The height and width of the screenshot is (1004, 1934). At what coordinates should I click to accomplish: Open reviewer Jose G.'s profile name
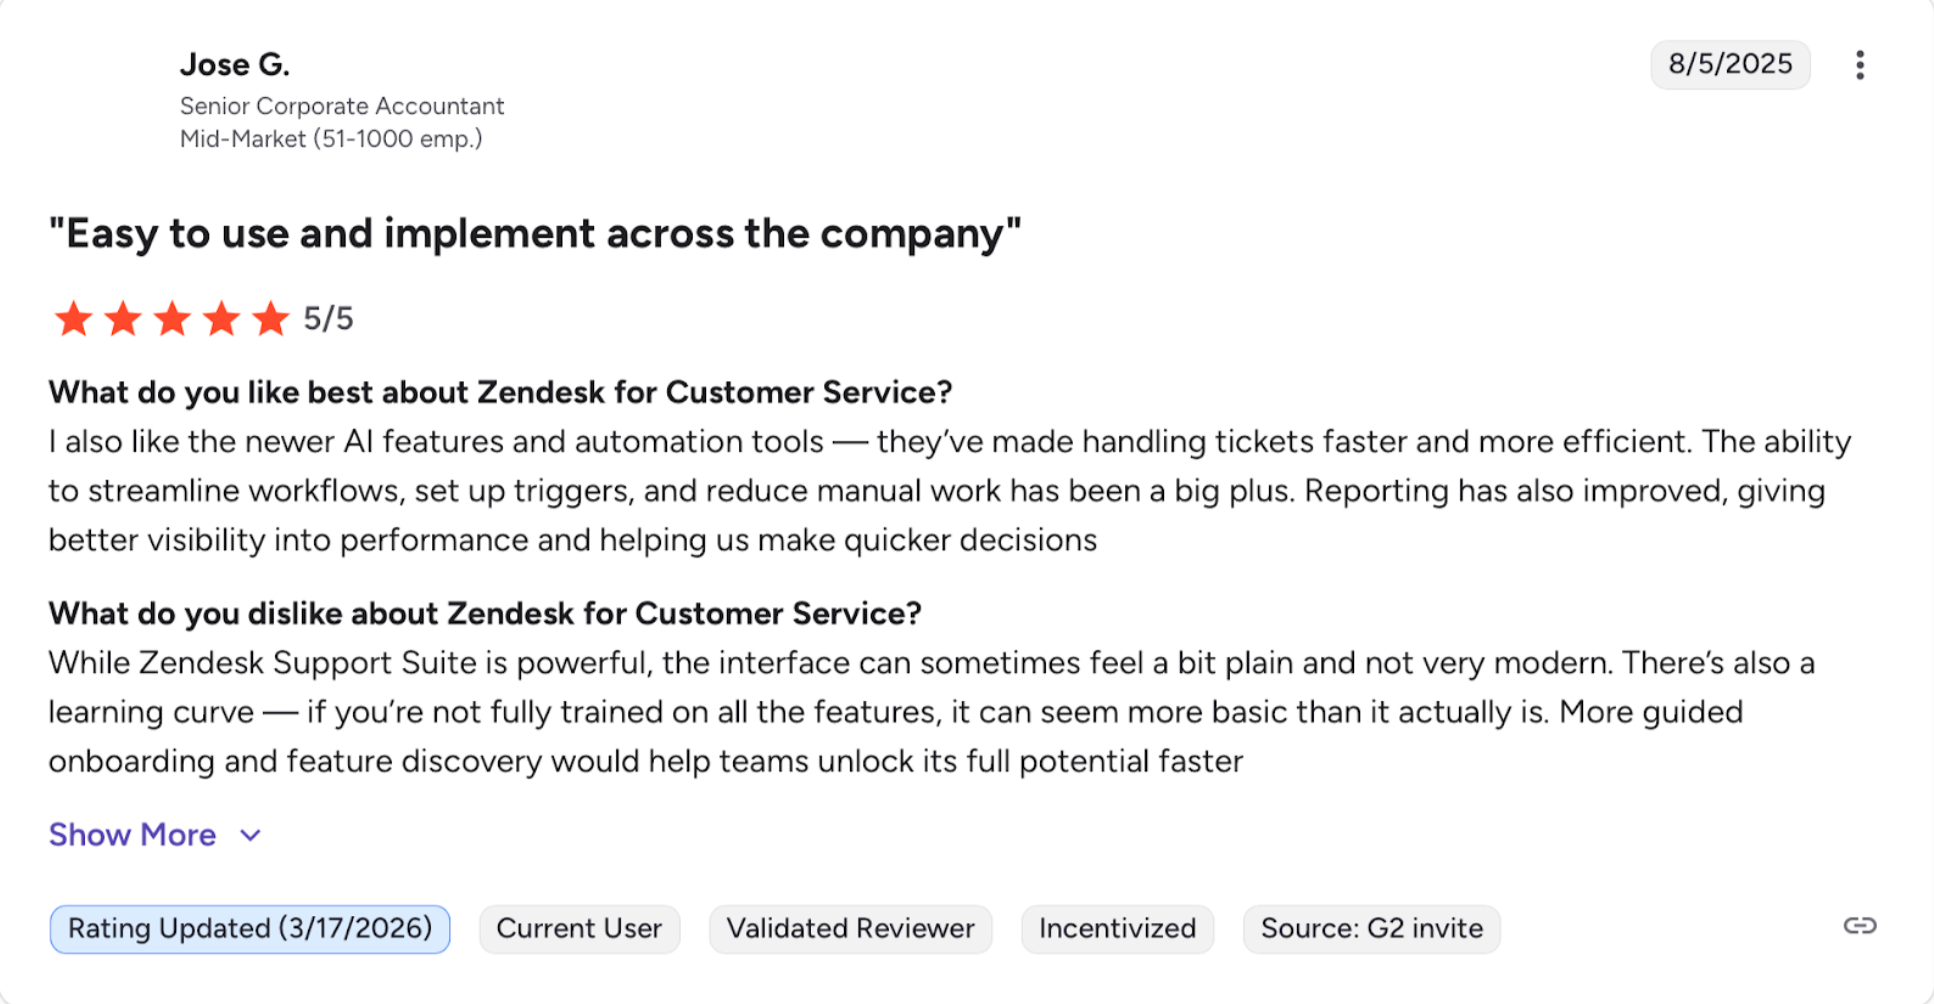coord(235,65)
